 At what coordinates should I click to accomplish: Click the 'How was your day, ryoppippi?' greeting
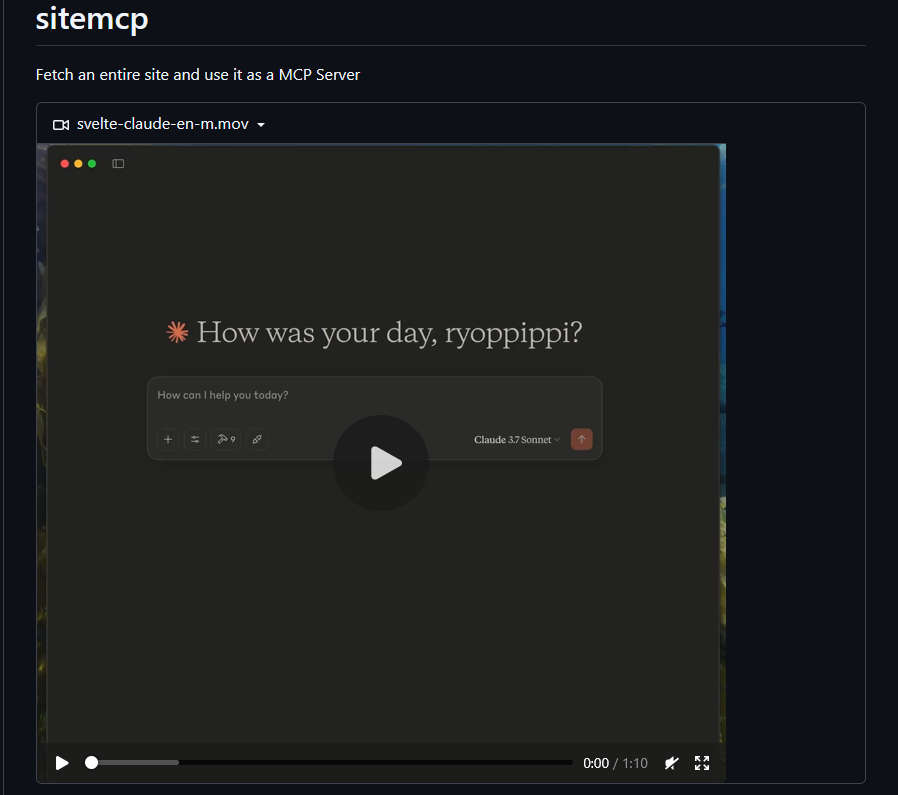pyautogui.click(x=389, y=333)
